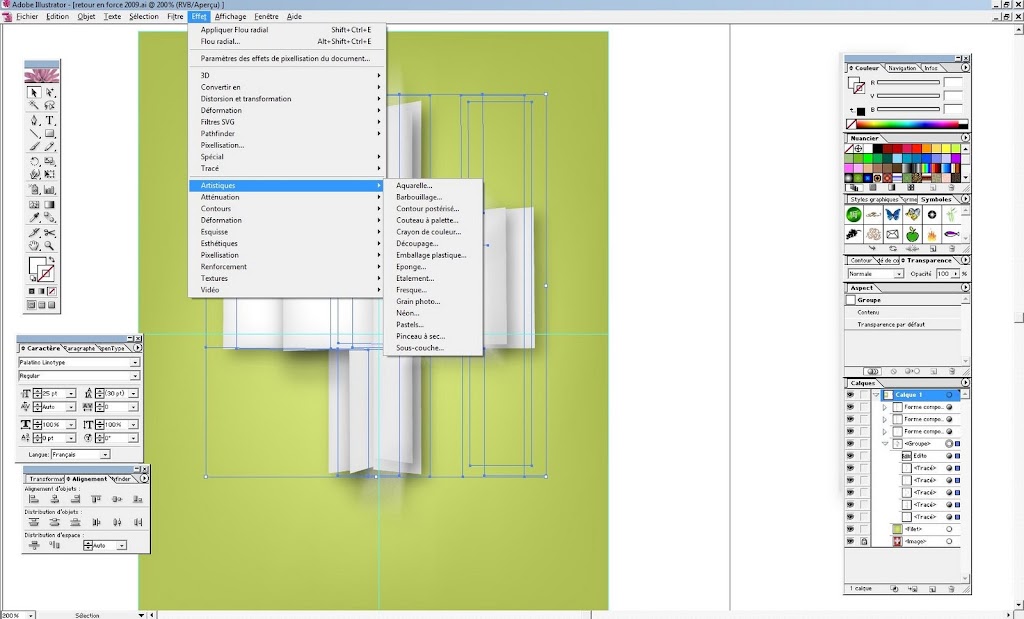Screen dimensions: 1024x619
Task: Open the Palatino Linotype font dropdown
Action: pyautogui.click(x=135, y=362)
